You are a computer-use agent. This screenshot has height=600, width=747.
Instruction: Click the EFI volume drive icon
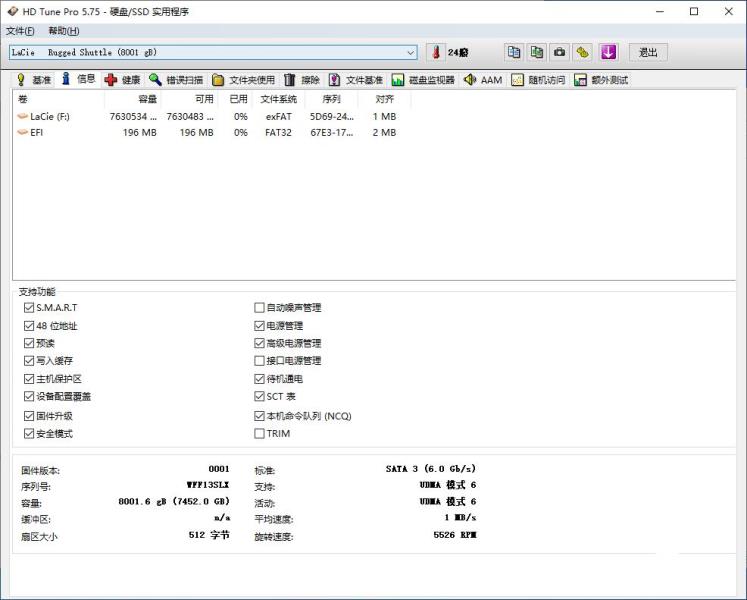pos(22,132)
